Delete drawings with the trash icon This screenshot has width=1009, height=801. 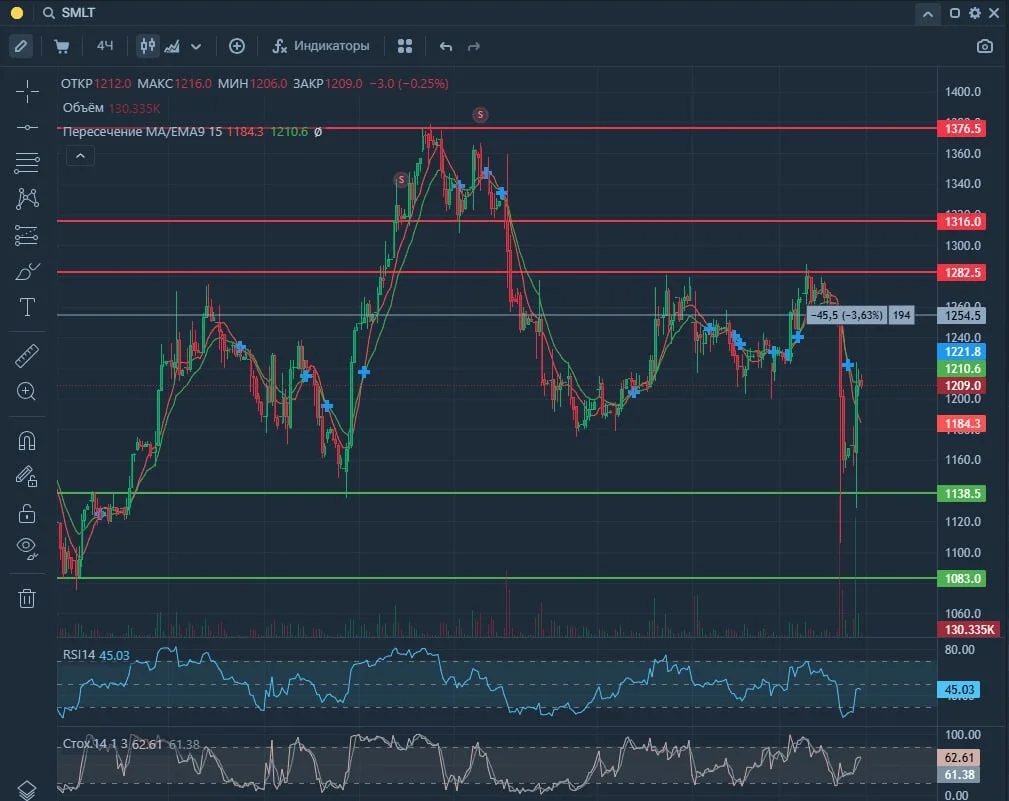(27, 598)
